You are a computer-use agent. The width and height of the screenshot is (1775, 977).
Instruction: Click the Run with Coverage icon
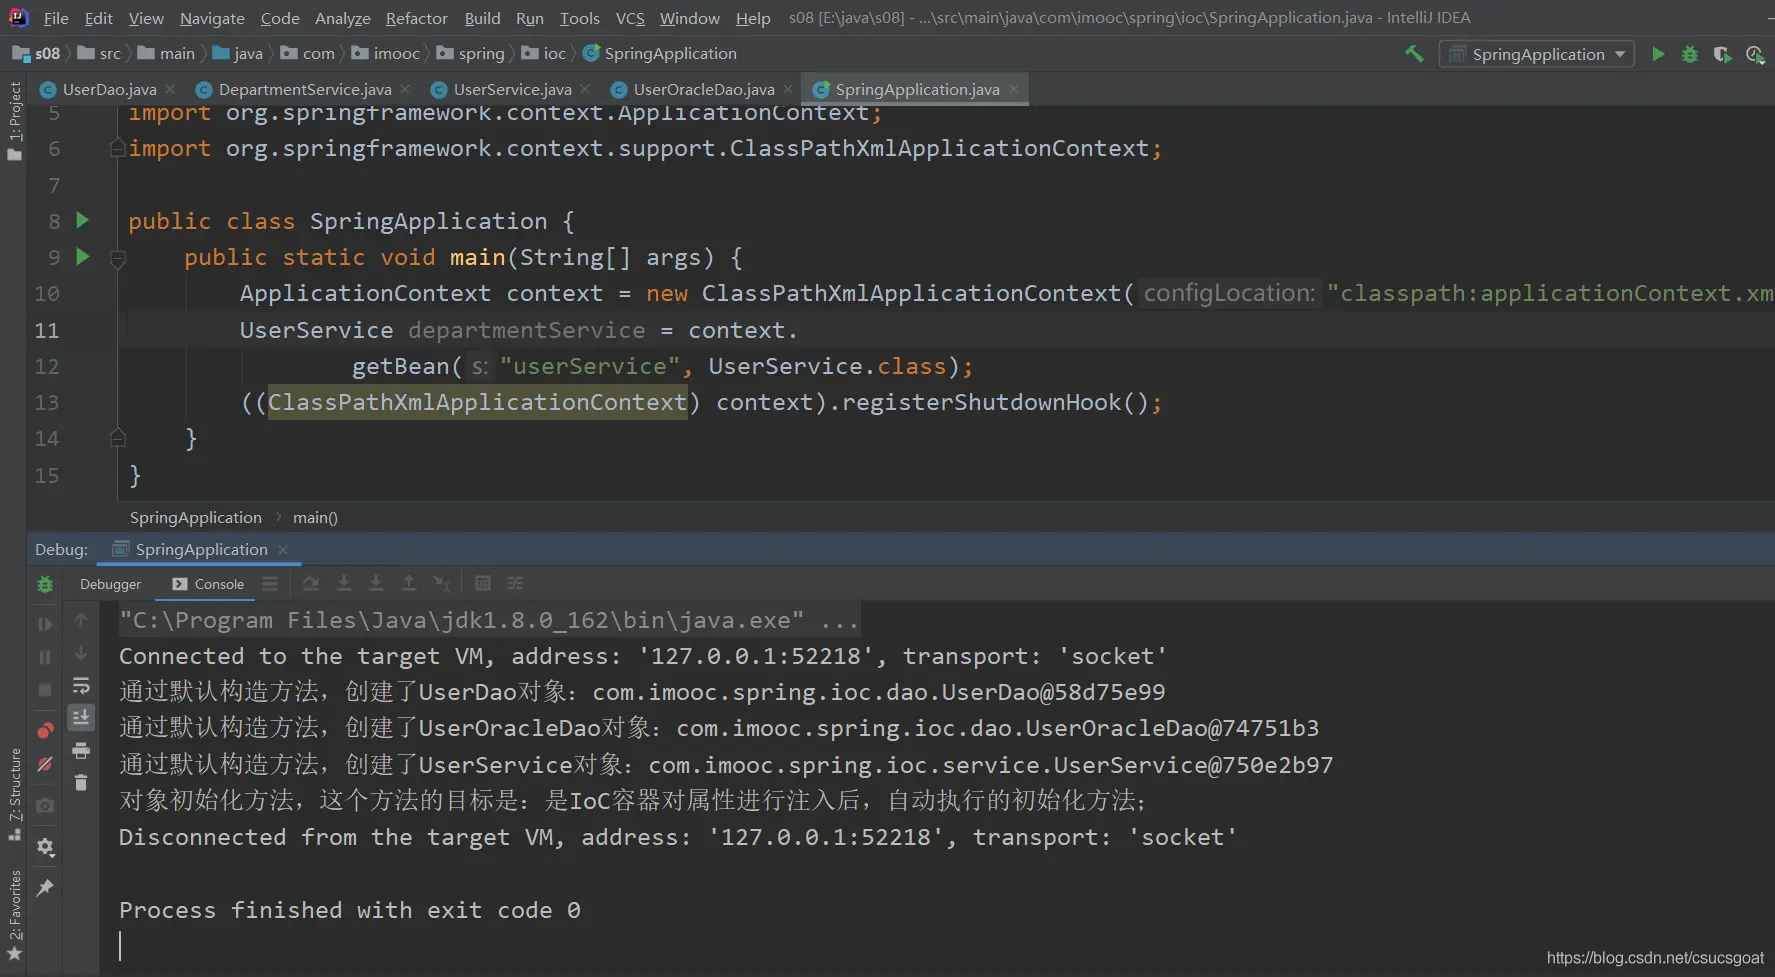tap(1722, 54)
